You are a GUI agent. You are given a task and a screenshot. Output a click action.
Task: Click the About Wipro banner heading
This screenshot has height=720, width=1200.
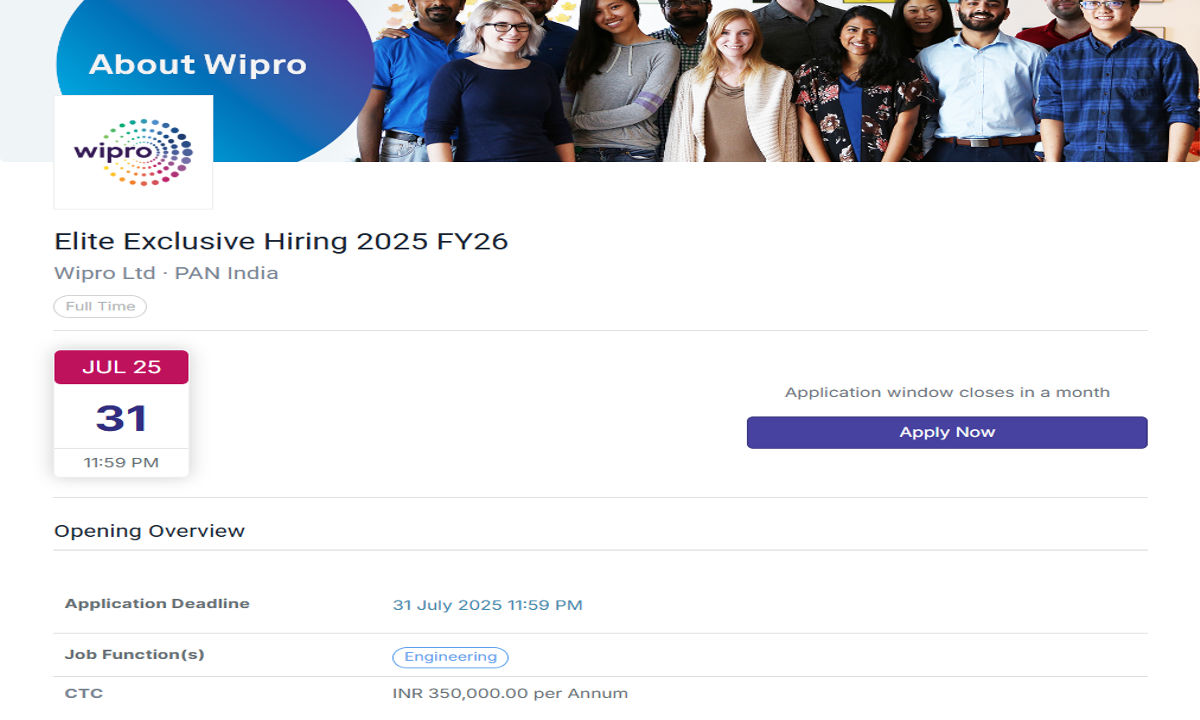tap(198, 65)
